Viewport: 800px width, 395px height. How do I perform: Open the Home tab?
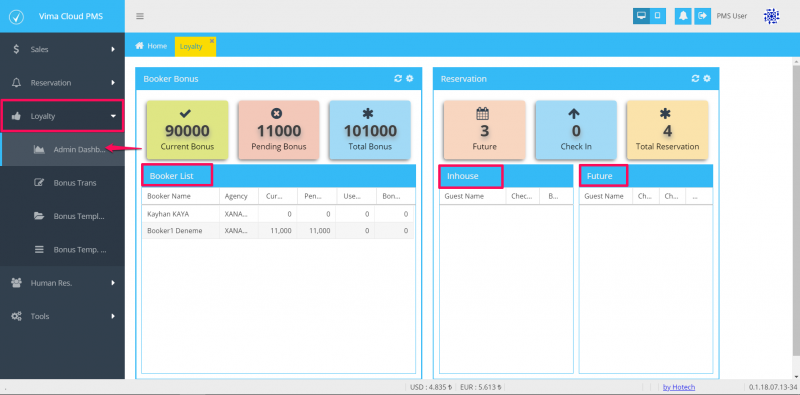[x=151, y=46]
